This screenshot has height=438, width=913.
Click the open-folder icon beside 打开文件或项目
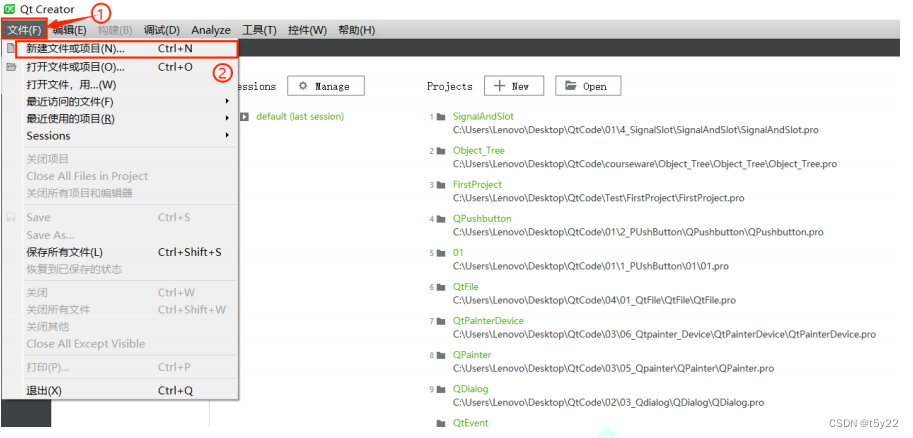click(x=10, y=67)
